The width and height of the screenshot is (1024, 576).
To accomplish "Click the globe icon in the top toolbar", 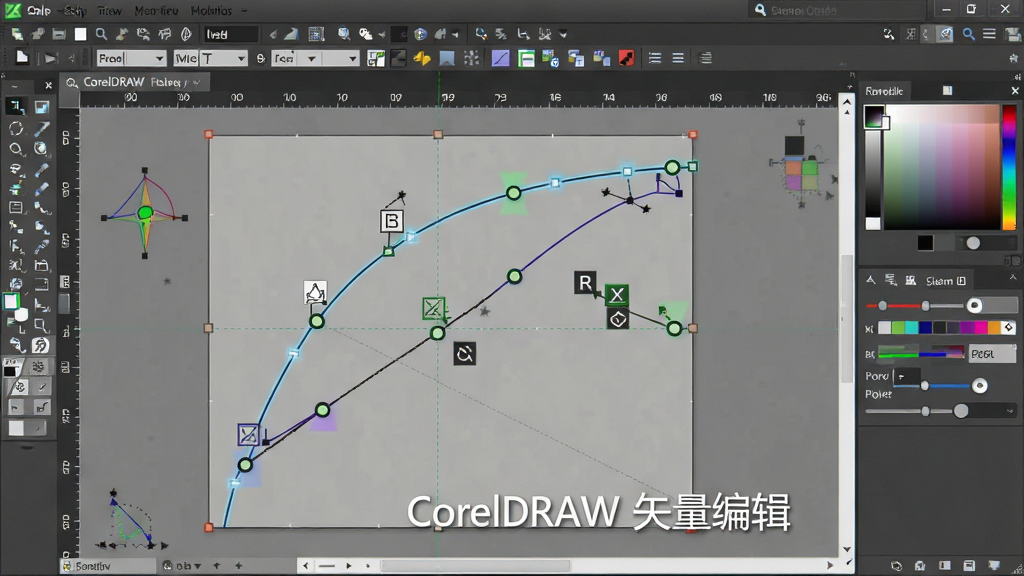I will tap(421, 34).
